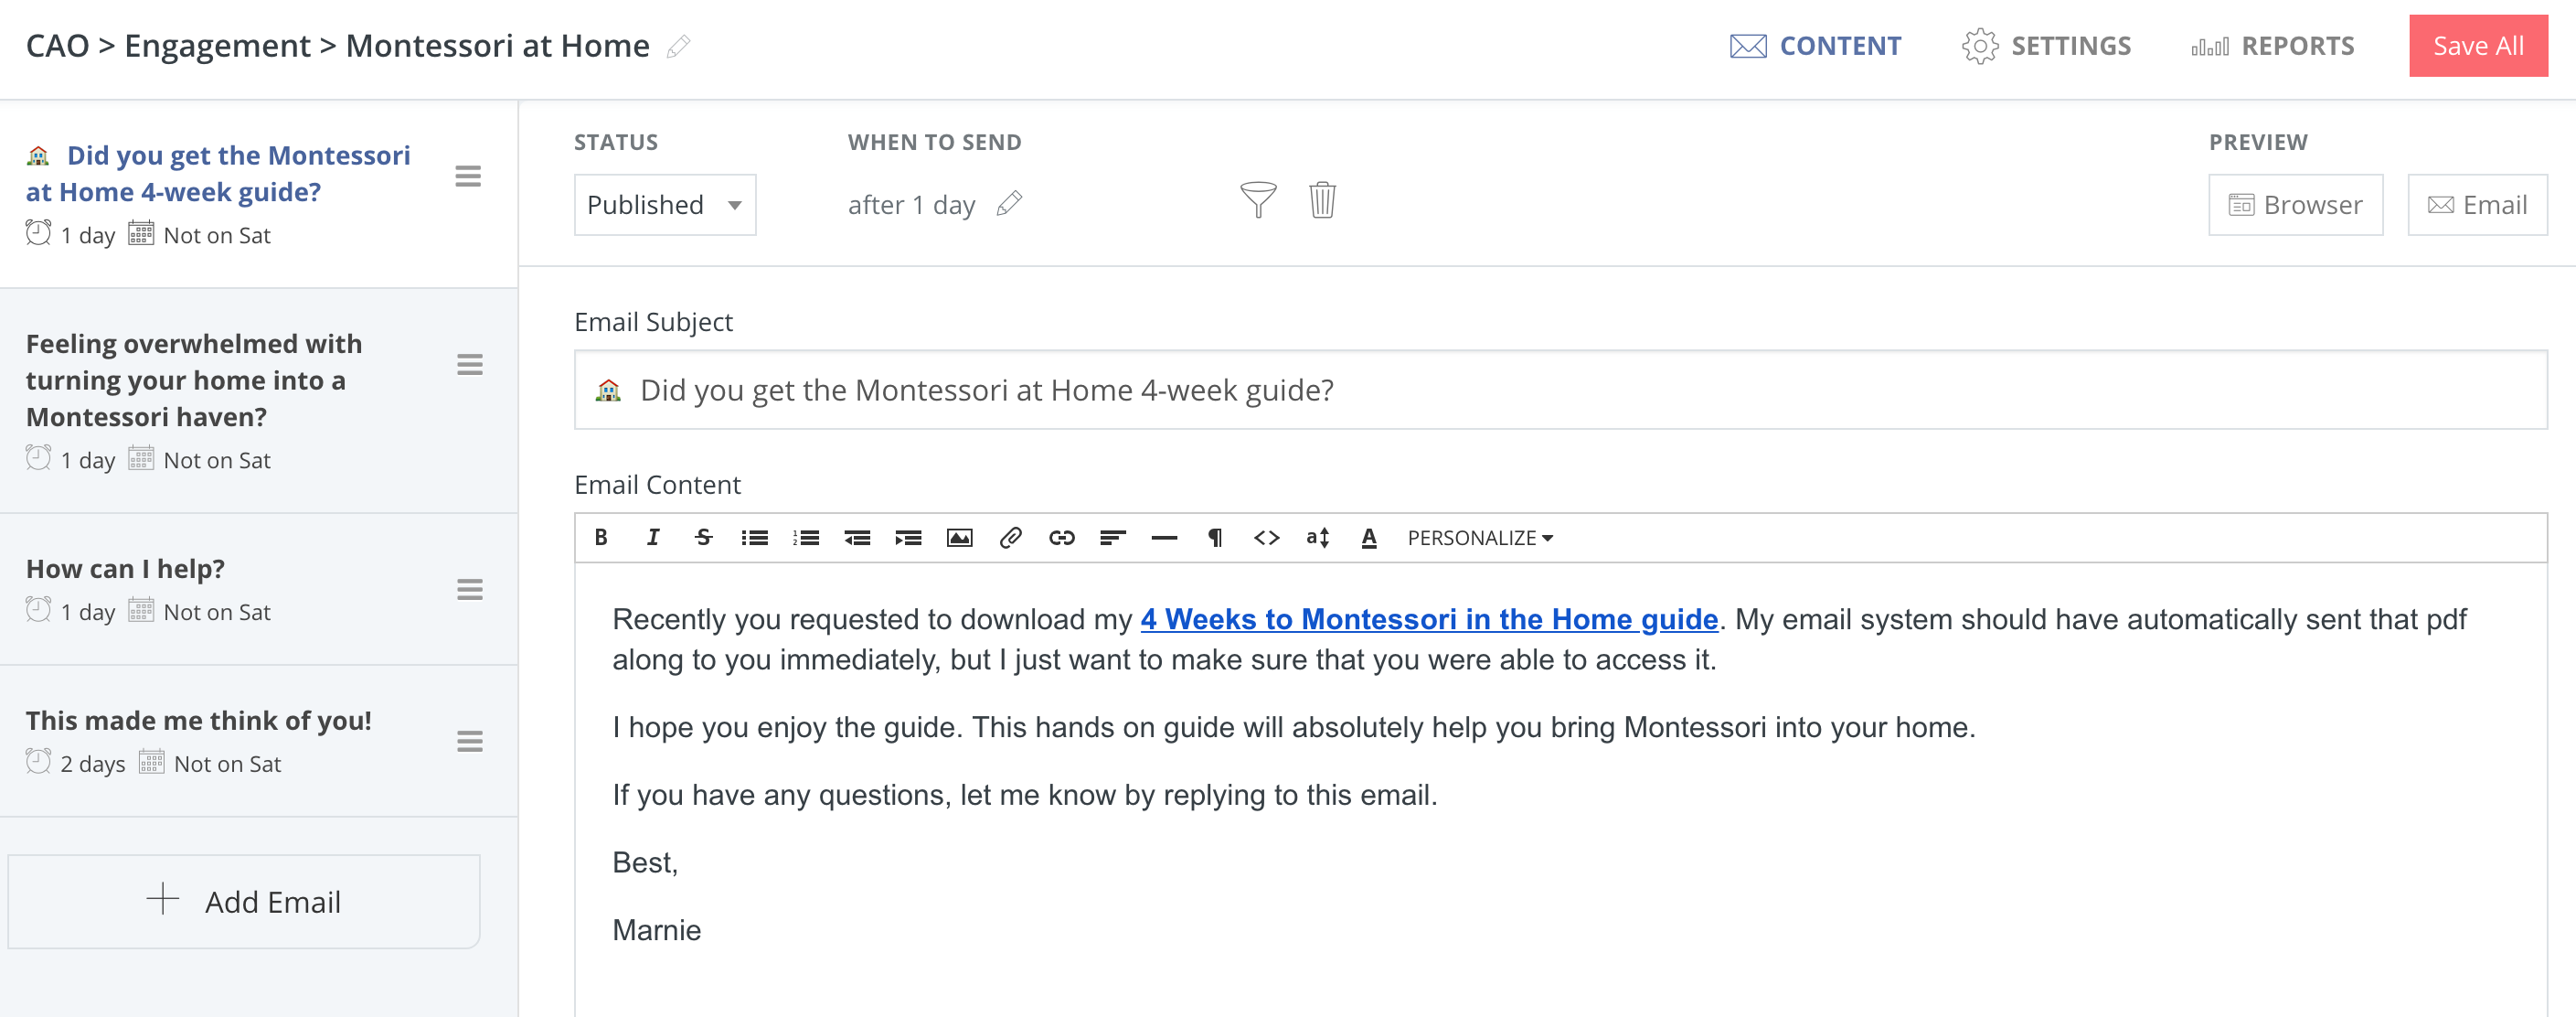2576x1017 pixels.
Task: Toggle the bulleted list
Action: (x=755, y=537)
